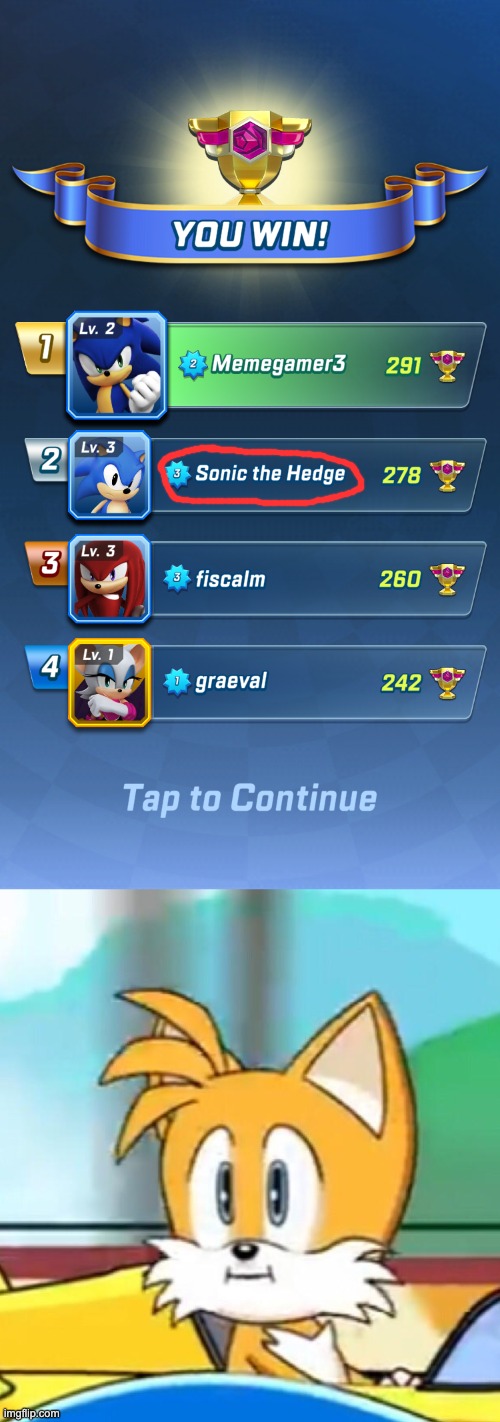Select the second place Sonic portrait
Viewport: 500px width, 1422px height.
coord(109,475)
